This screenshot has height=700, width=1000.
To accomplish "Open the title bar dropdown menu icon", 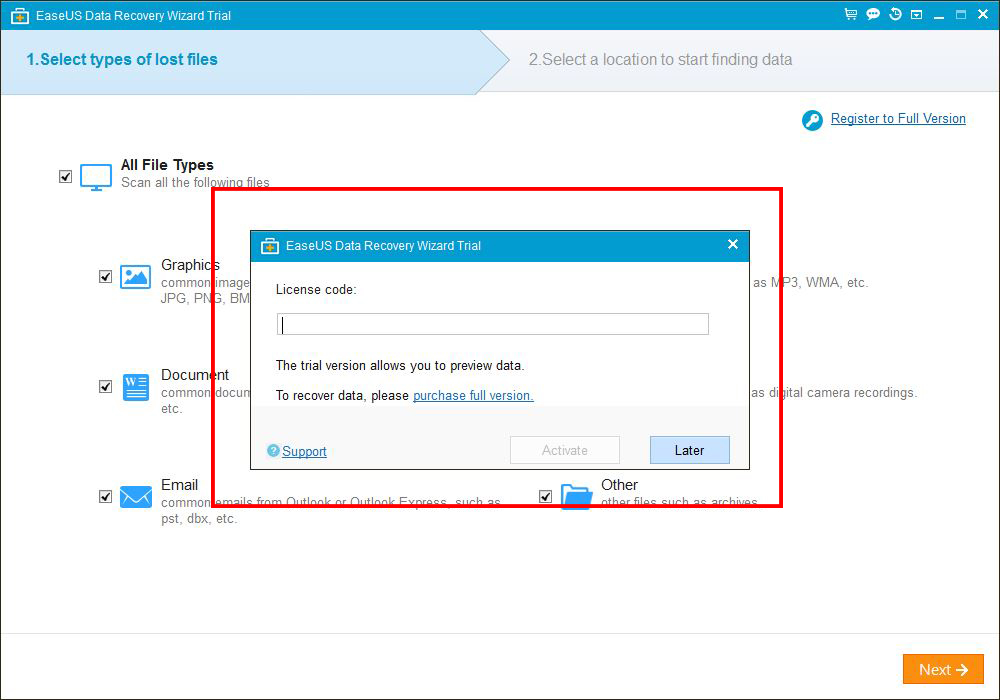I will click(916, 14).
